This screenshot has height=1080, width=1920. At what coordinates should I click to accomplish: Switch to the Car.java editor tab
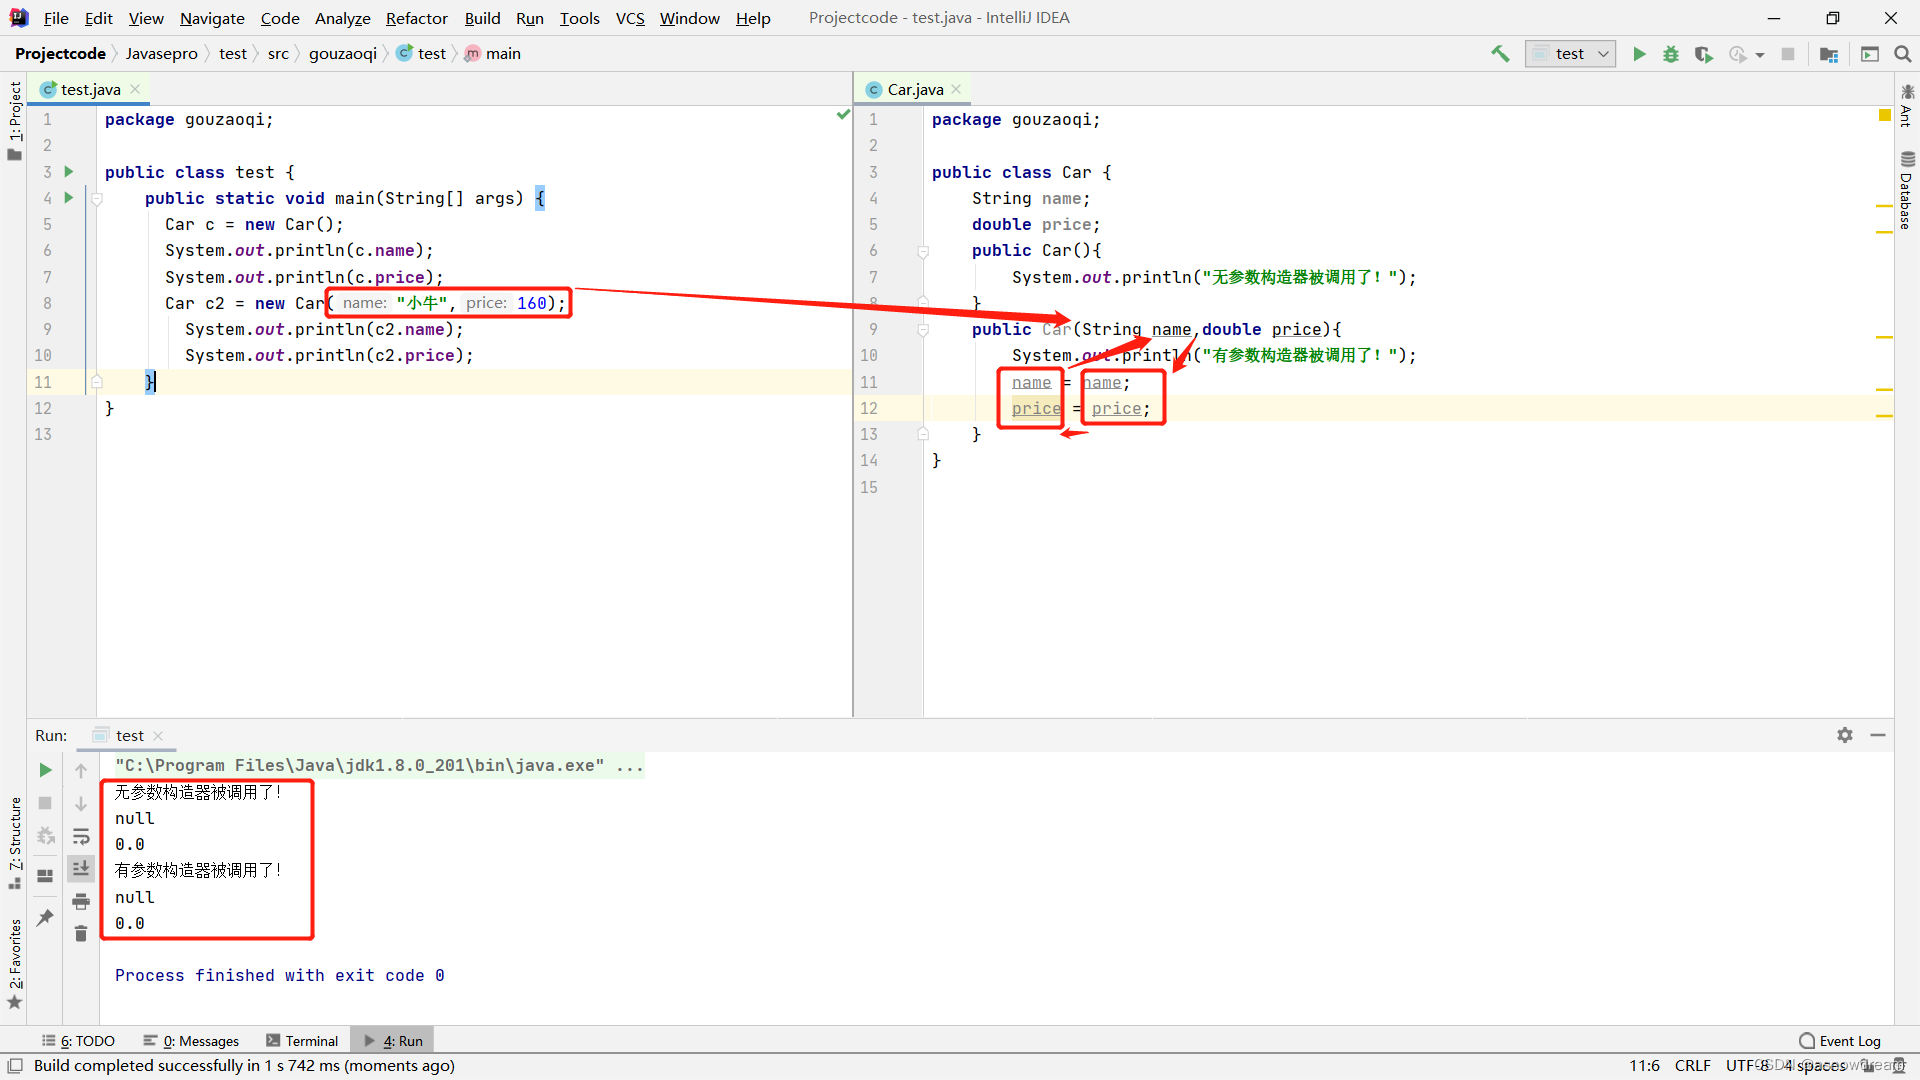tap(915, 89)
